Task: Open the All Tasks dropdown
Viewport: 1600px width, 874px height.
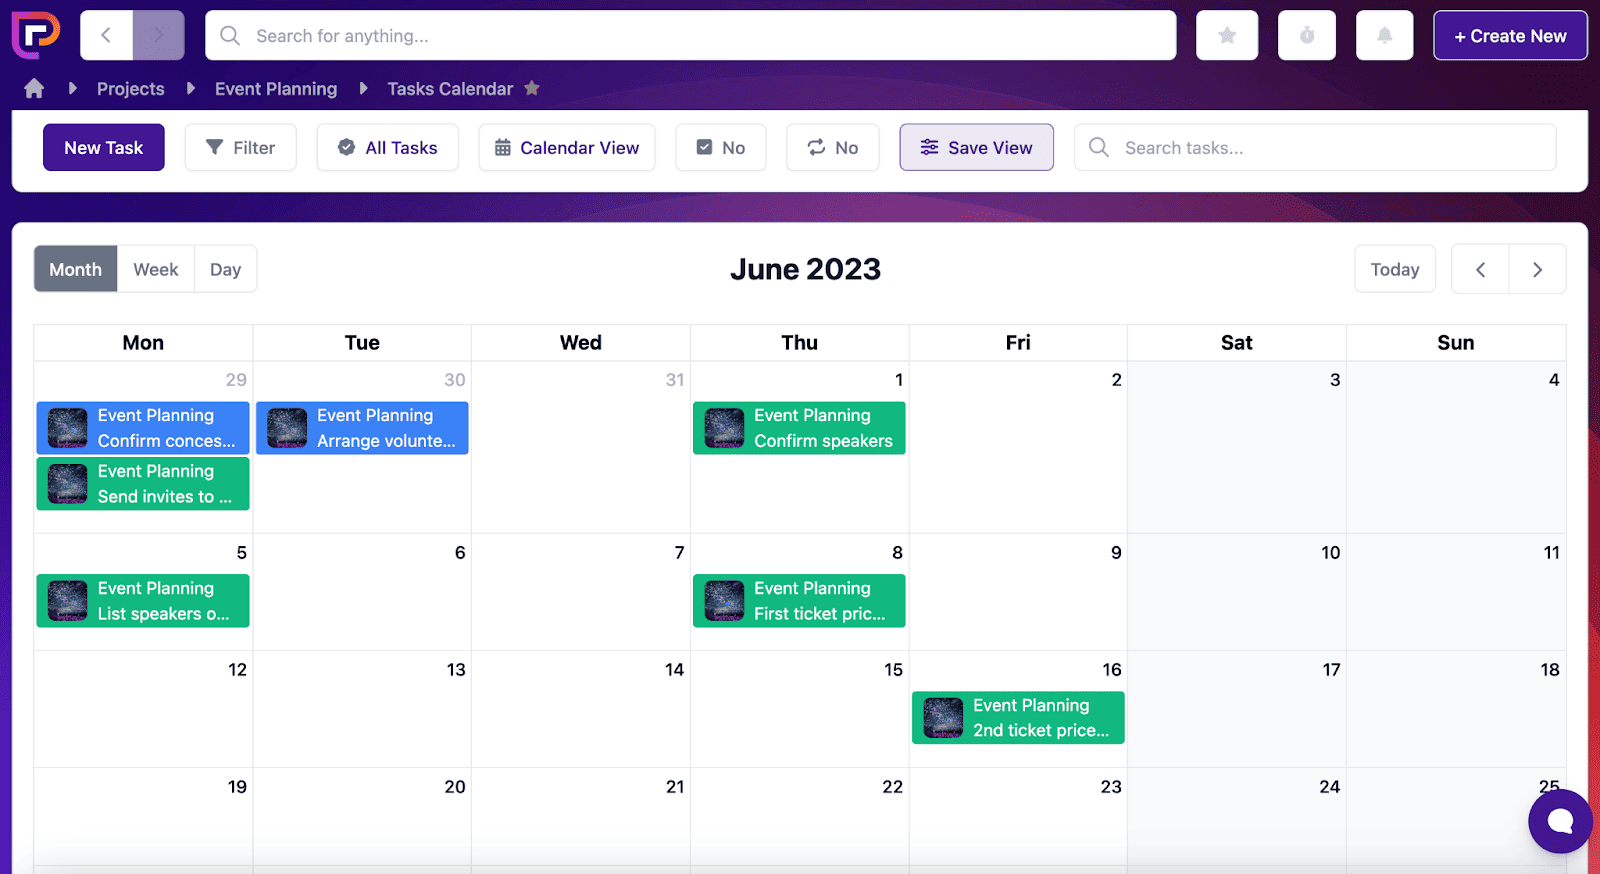Action: pyautogui.click(x=388, y=148)
